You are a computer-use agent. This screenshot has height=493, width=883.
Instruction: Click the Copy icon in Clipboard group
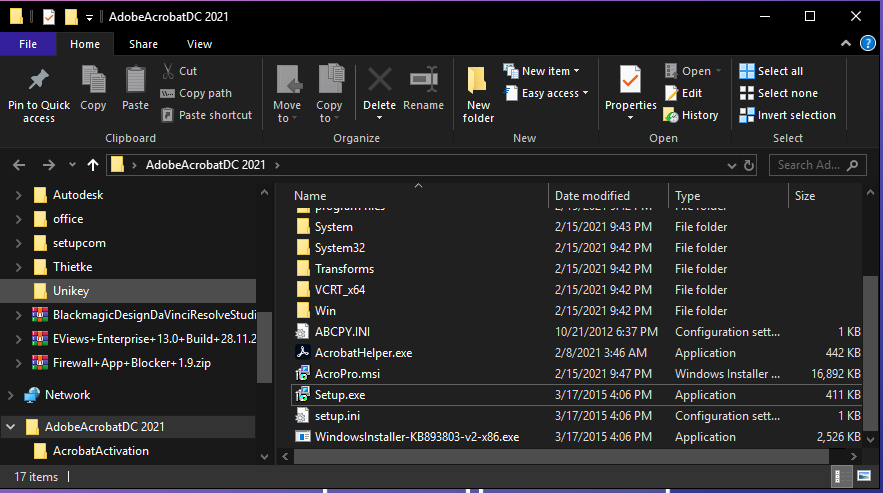pyautogui.click(x=93, y=79)
